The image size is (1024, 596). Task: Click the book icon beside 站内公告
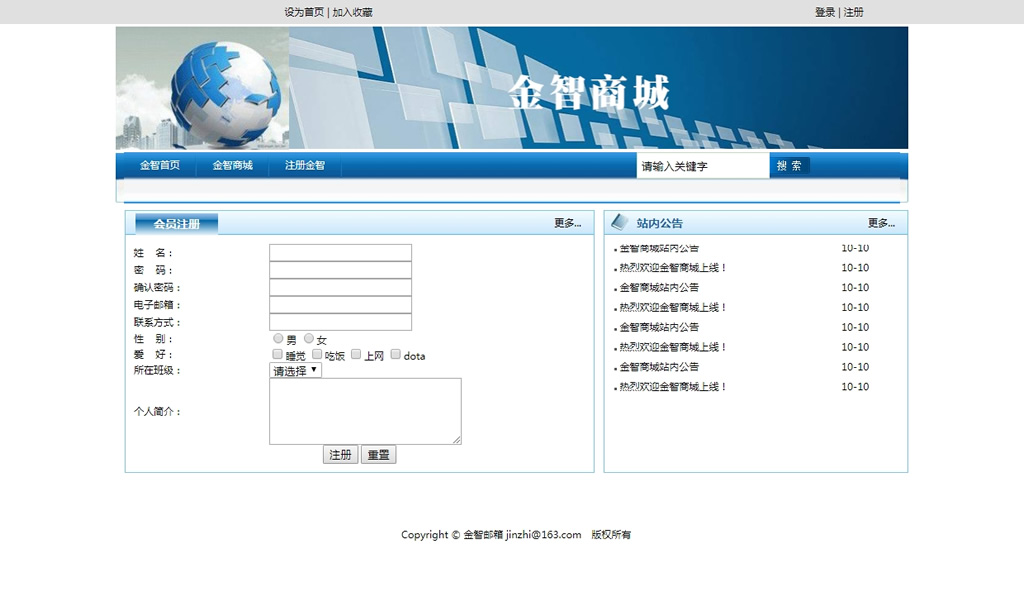pos(619,222)
